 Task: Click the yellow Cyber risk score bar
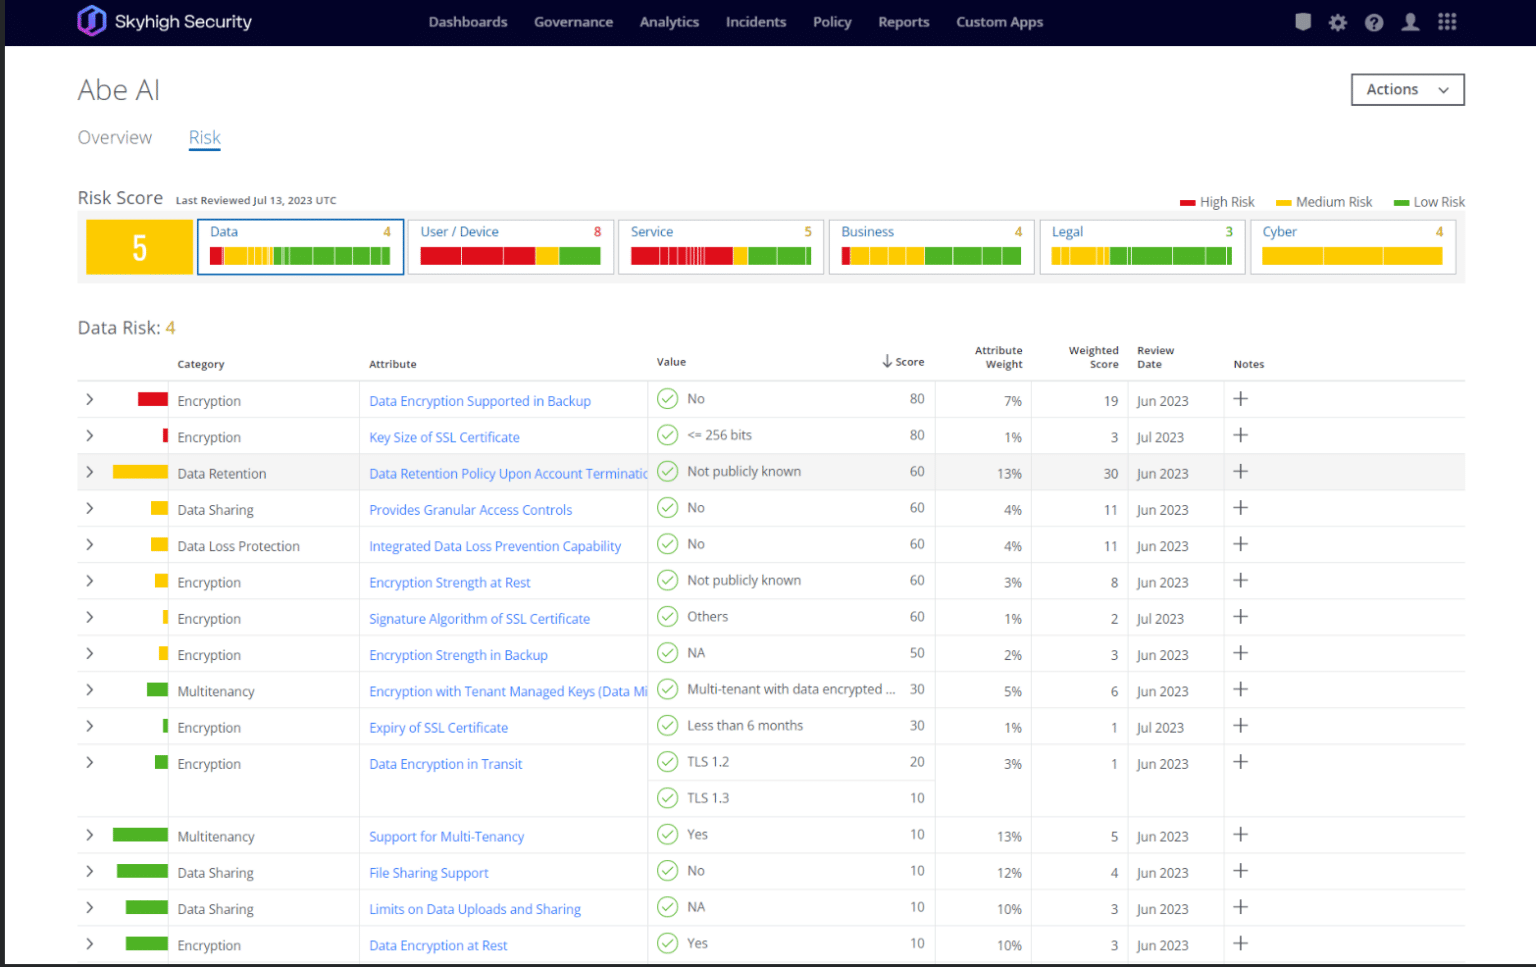click(x=1353, y=255)
